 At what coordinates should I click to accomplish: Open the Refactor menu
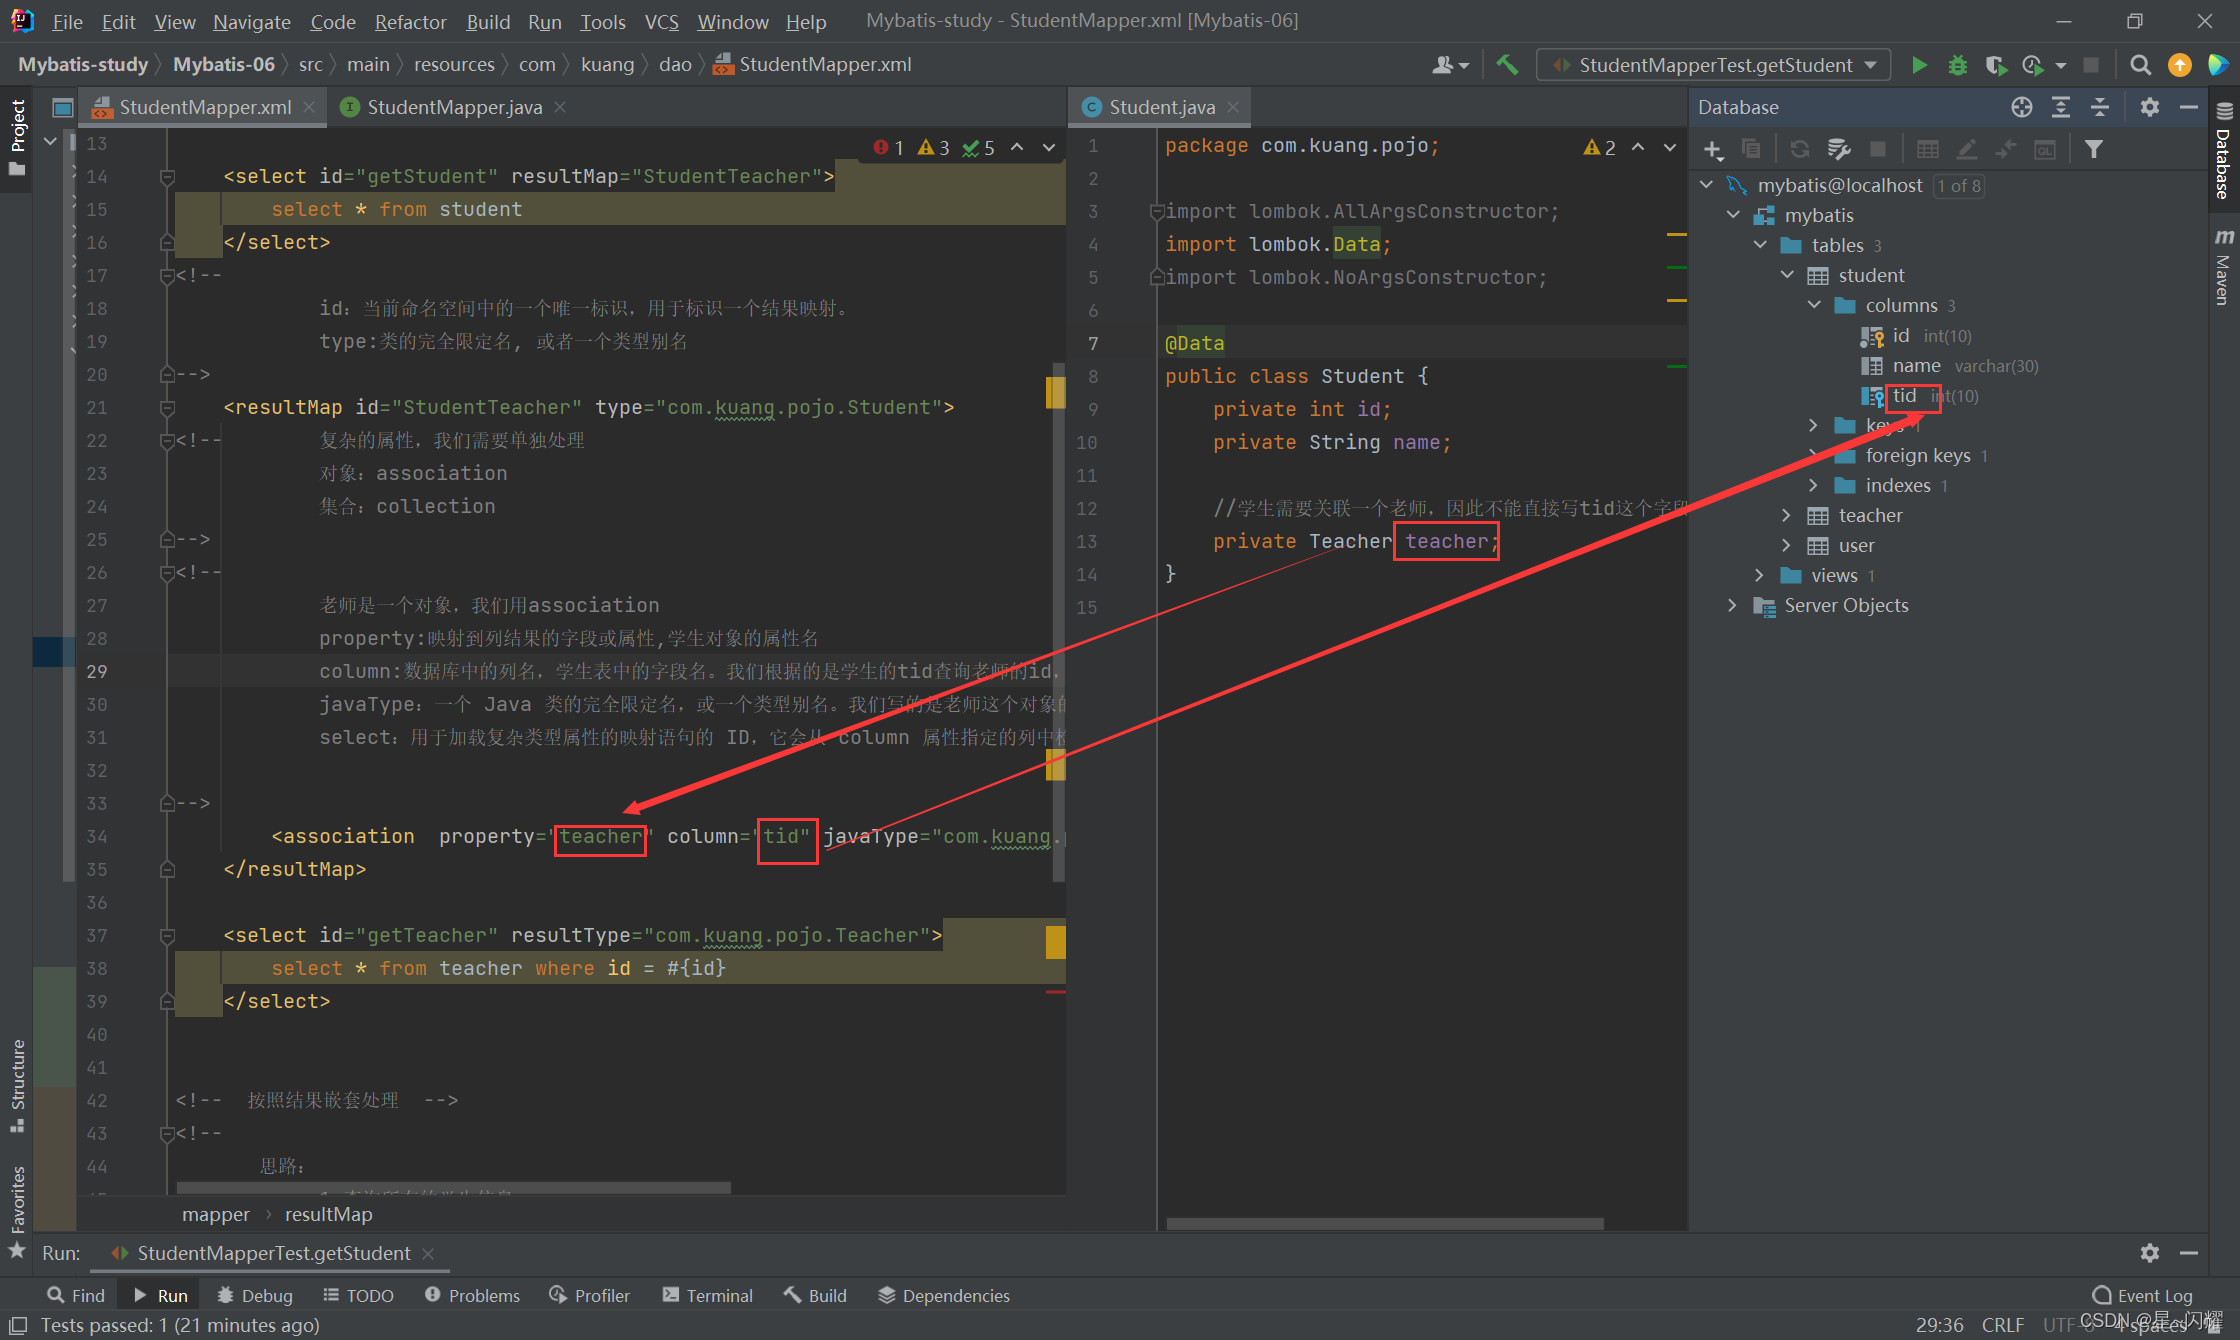(410, 21)
